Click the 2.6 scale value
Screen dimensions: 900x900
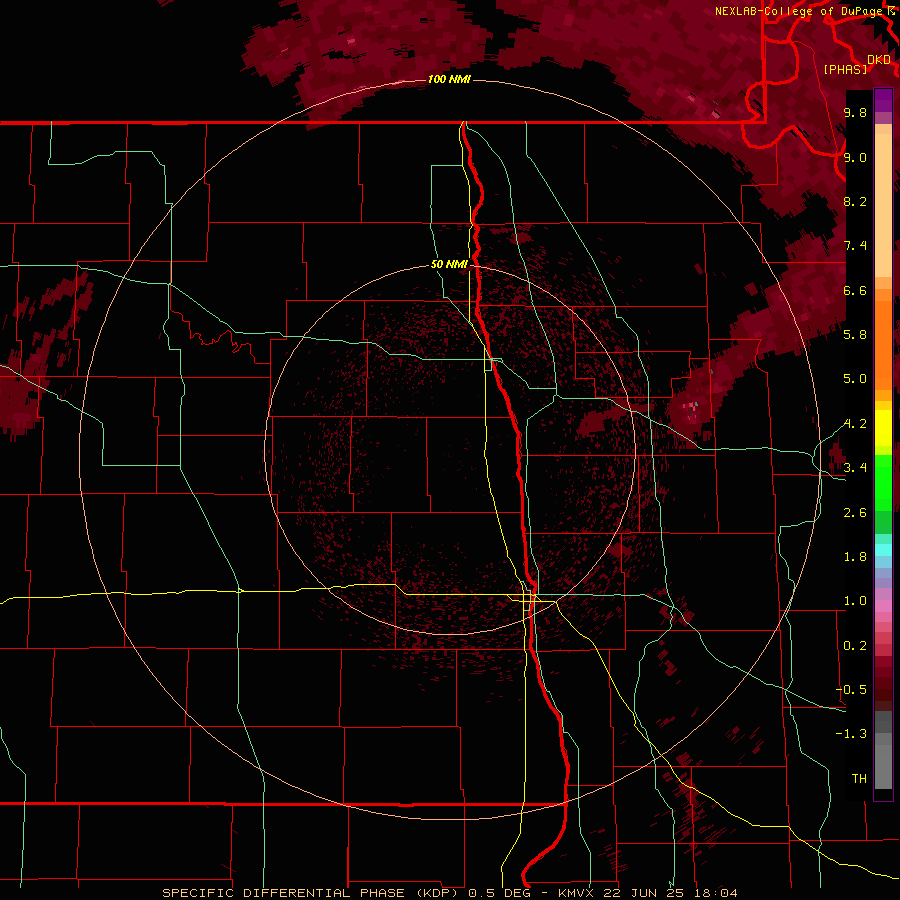855,513
